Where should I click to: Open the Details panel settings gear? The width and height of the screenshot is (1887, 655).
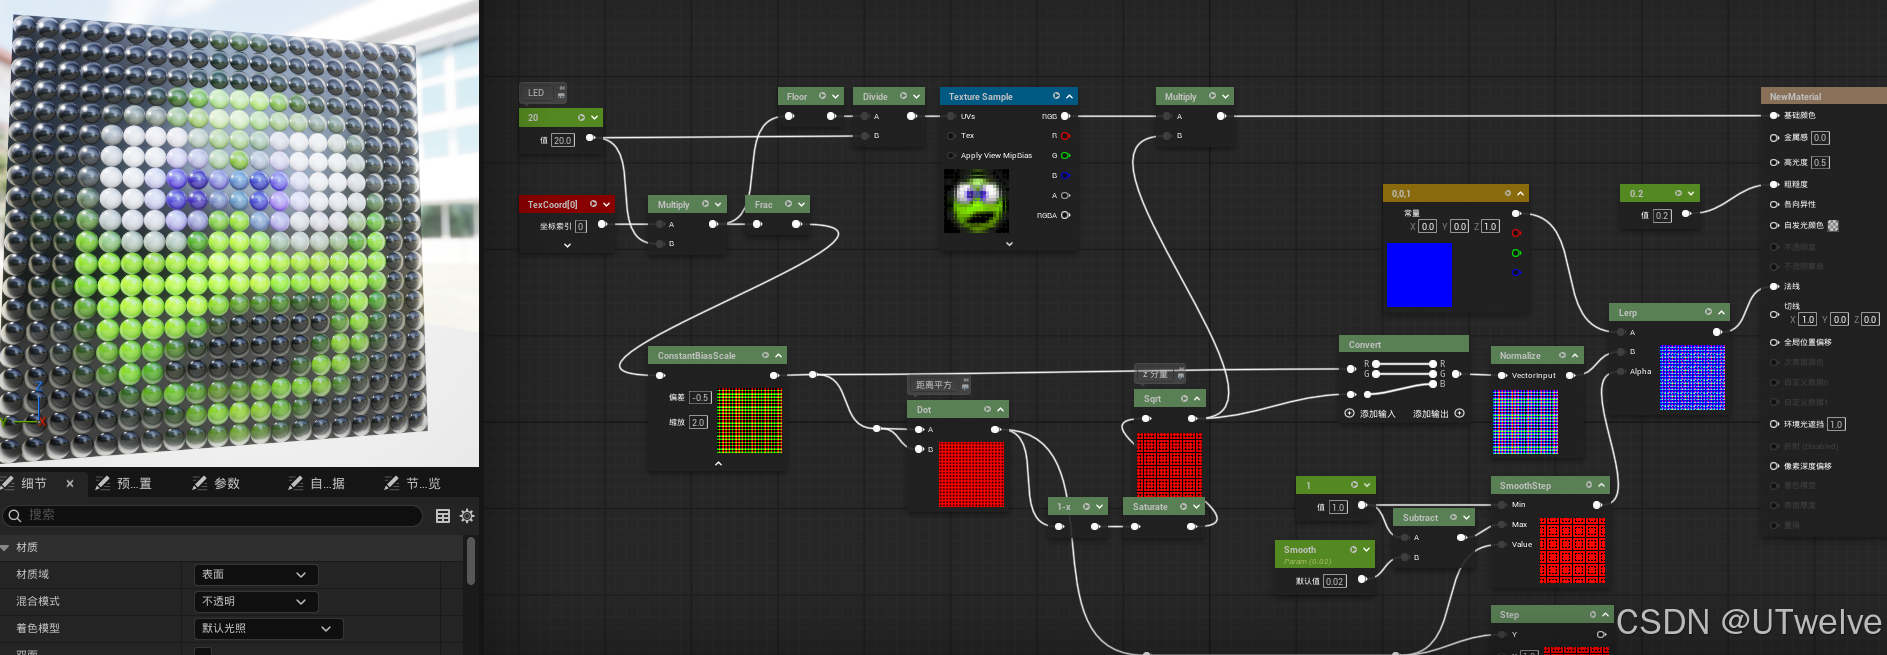coord(467,516)
